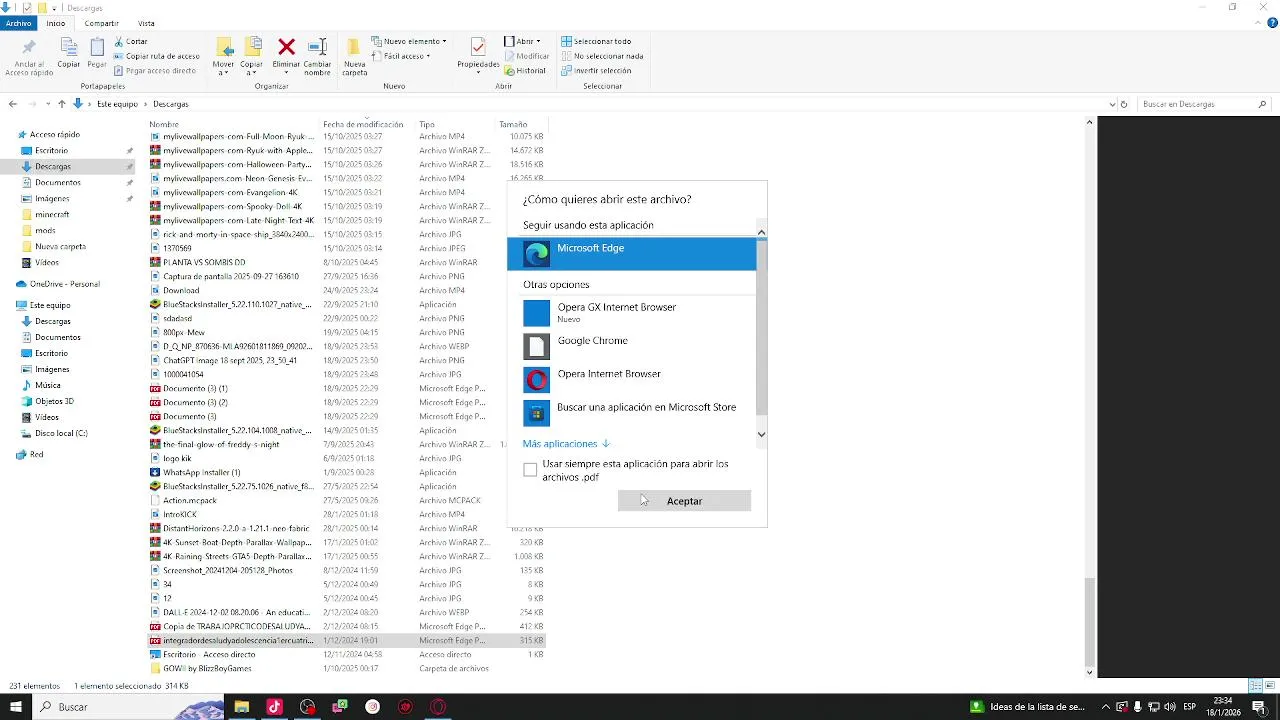
Task: Select the minecraft folder in sidebar
Action: click(52, 214)
